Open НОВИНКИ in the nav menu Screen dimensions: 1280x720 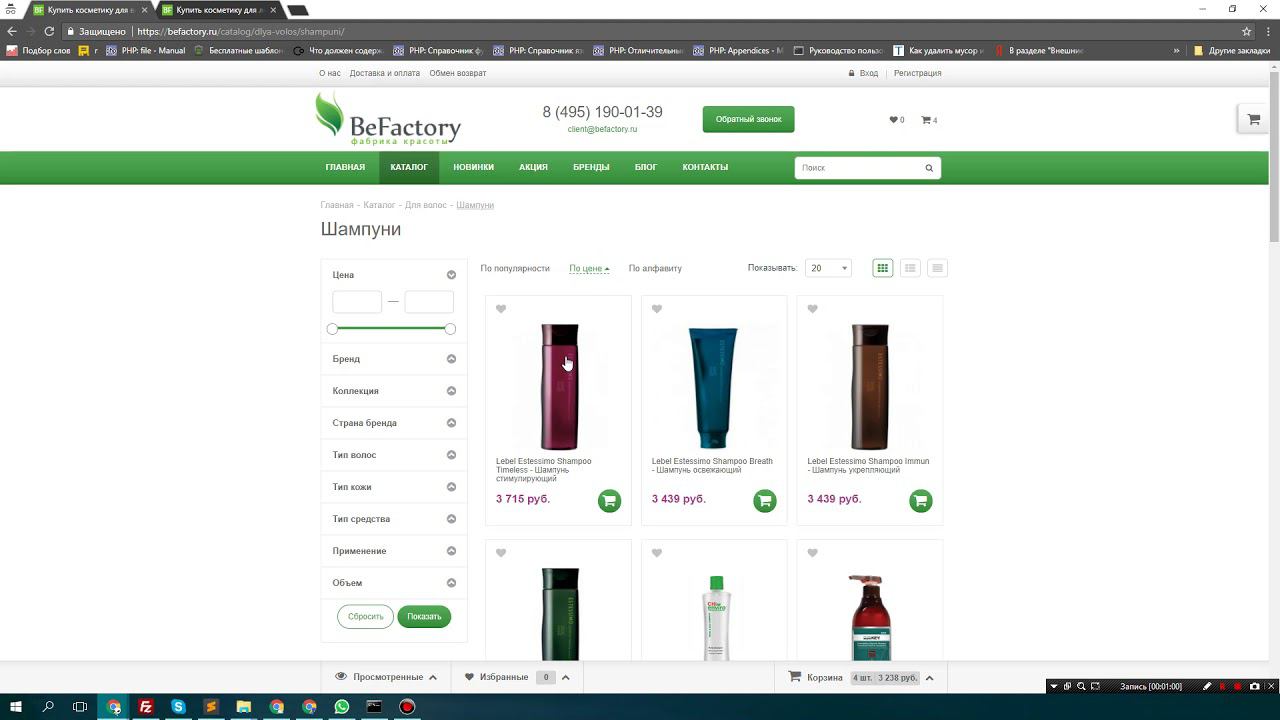point(473,168)
